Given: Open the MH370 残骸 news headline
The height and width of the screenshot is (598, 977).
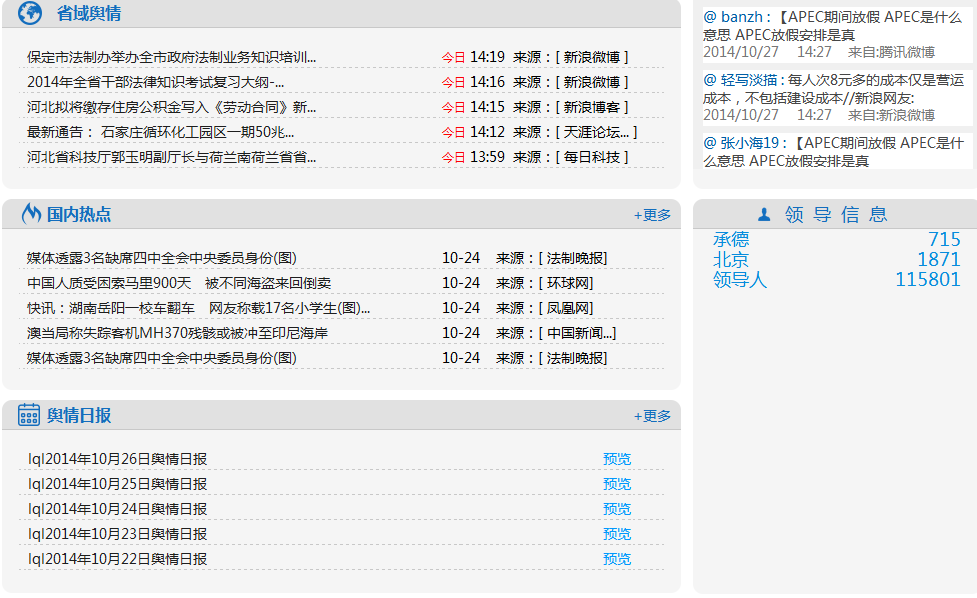Looking at the screenshot, I should [x=177, y=333].
